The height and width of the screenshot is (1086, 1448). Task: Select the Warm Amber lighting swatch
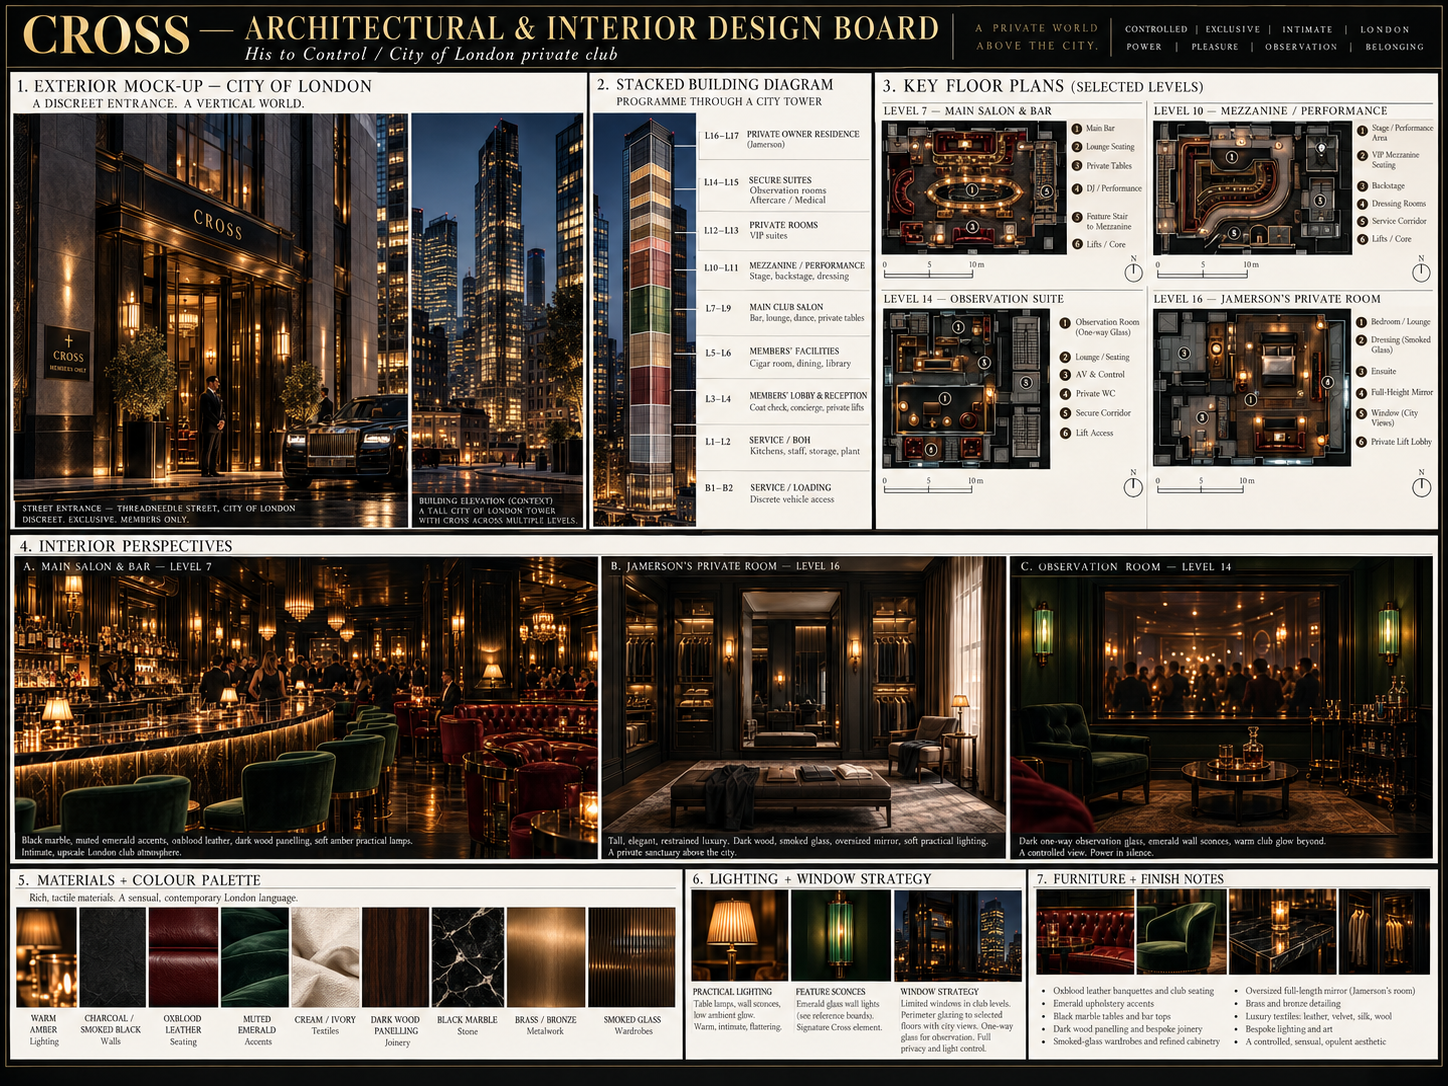pyautogui.click(x=46, y=957)
